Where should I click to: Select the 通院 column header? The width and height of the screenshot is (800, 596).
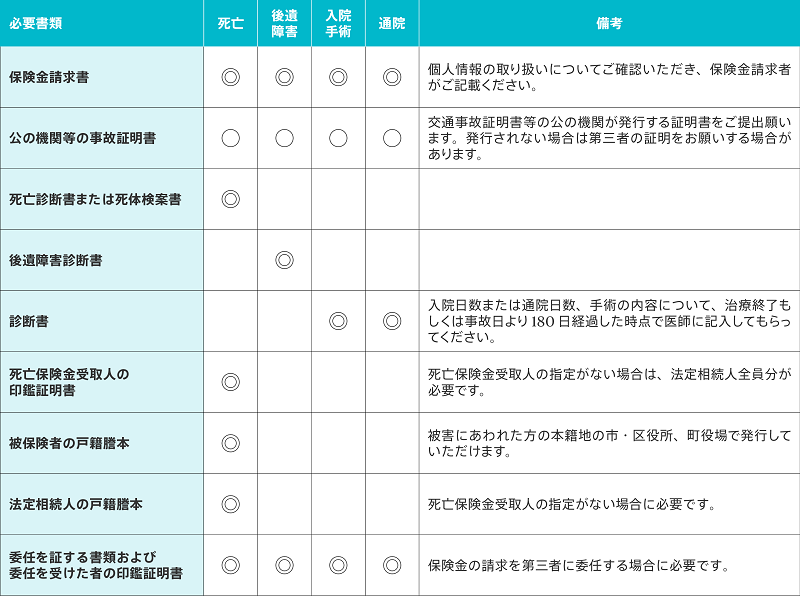tap(392, 23)
